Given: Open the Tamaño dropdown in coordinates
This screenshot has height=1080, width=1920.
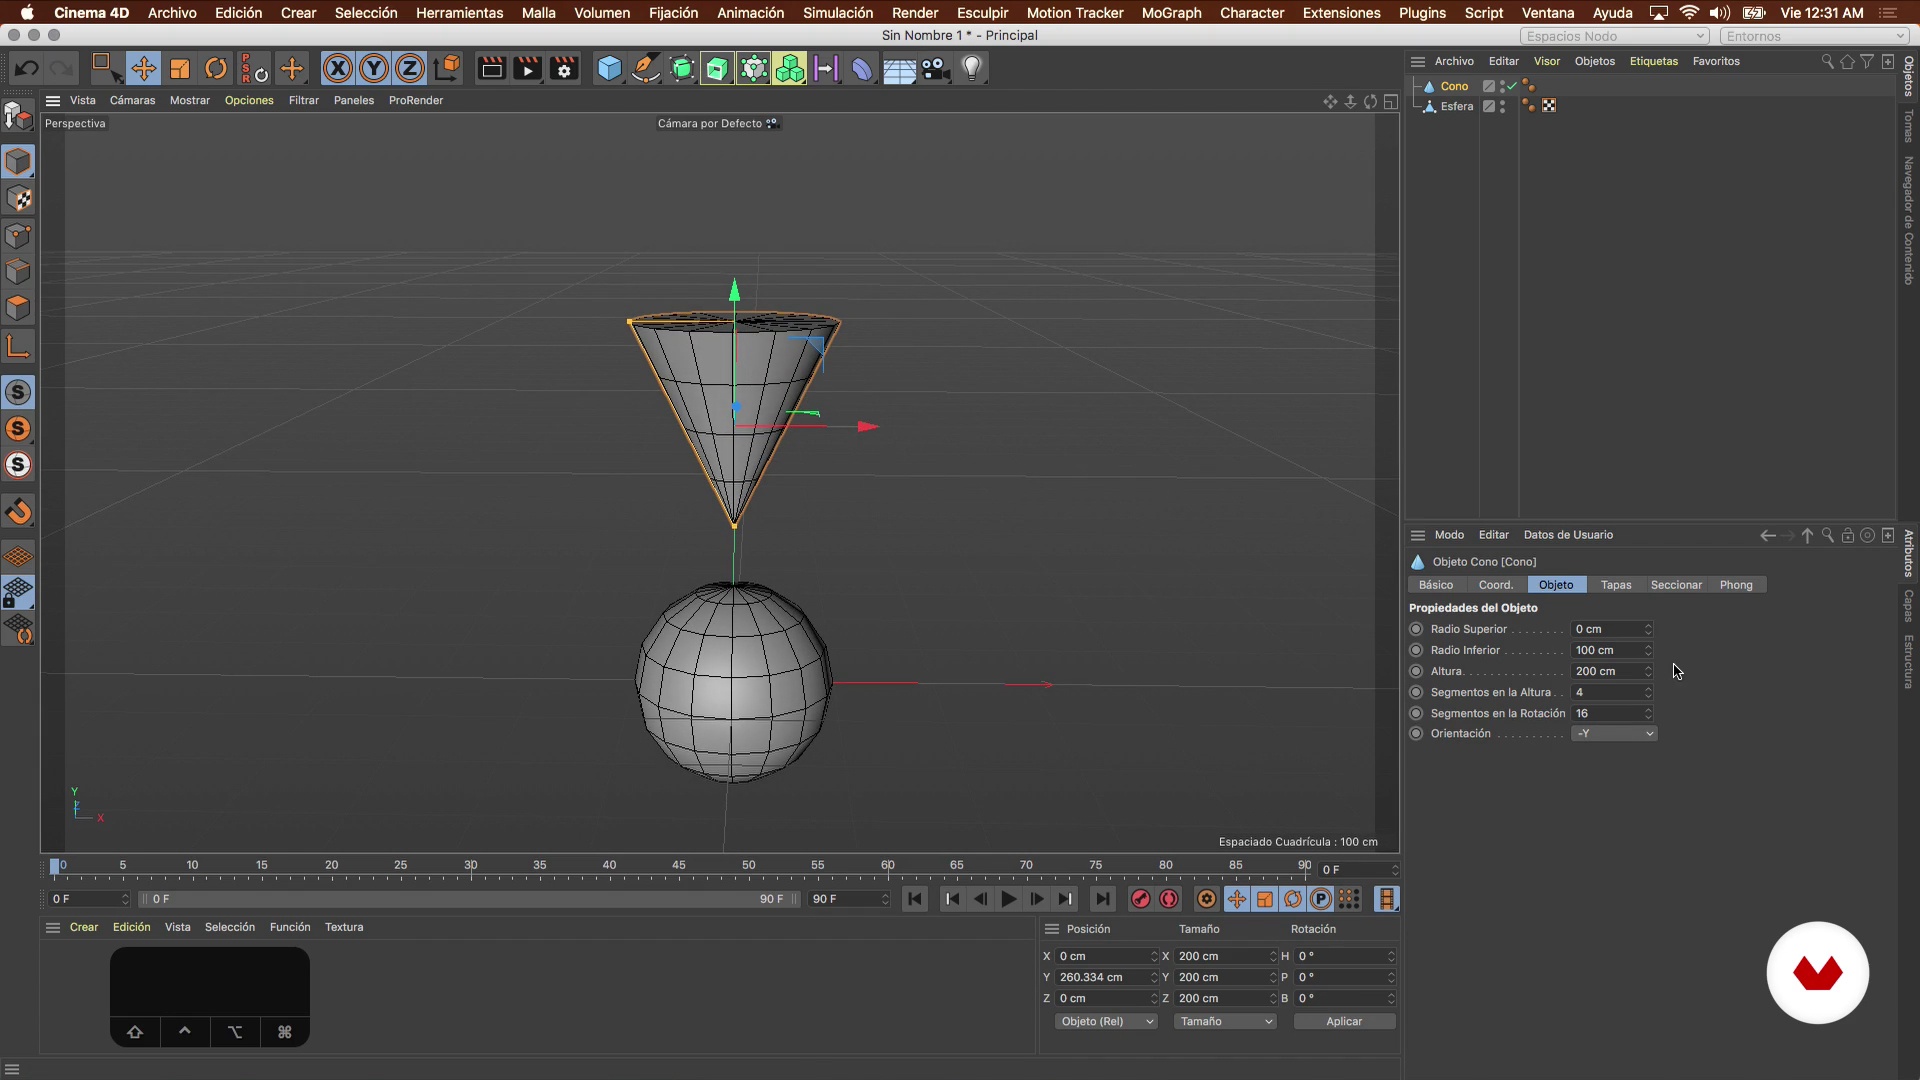Looking at the screenshot, I should 1225,1021.
